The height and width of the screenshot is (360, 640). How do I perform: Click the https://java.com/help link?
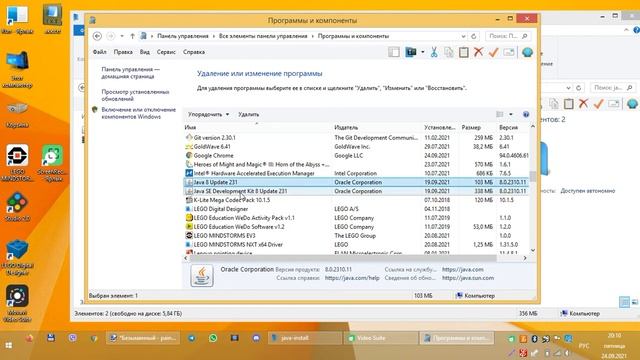352,278
